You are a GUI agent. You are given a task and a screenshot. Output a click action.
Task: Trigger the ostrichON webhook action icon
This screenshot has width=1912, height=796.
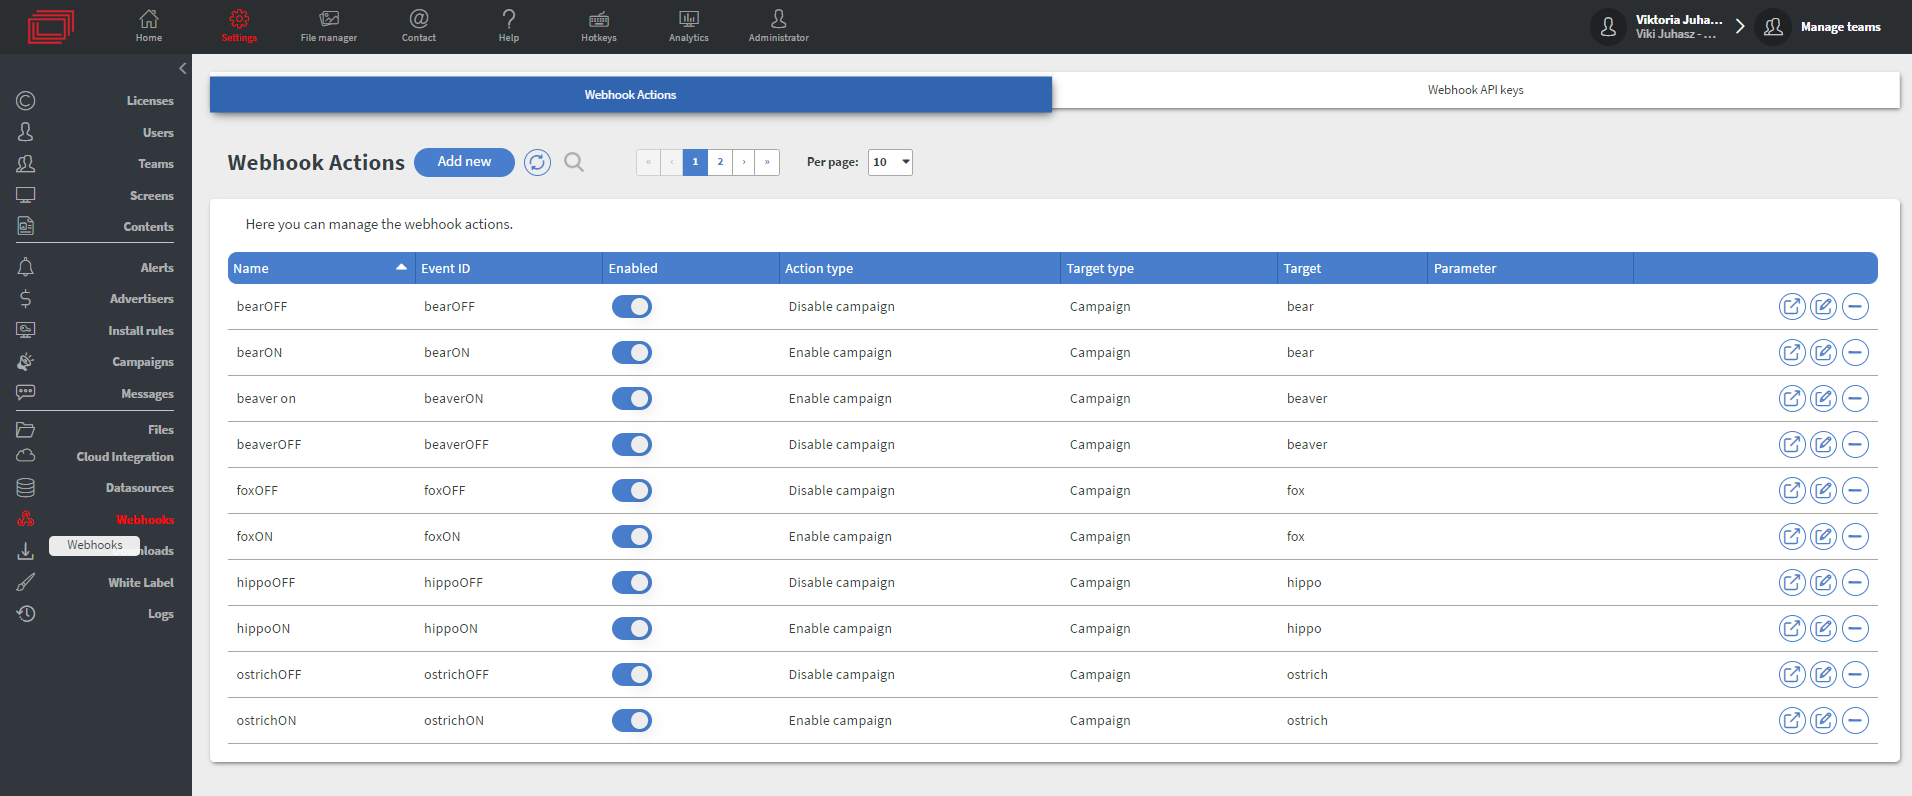pos(1792,721)
